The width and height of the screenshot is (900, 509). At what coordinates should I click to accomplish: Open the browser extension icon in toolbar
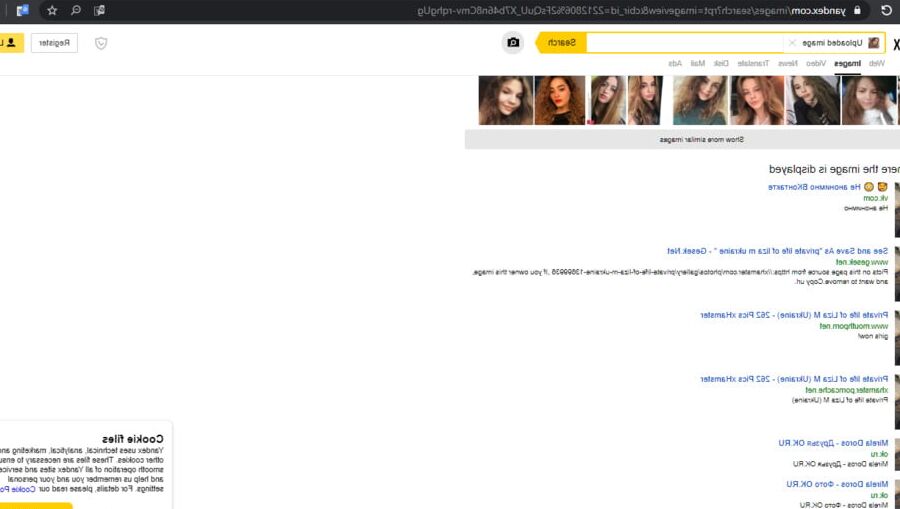[x=23, y=10]
